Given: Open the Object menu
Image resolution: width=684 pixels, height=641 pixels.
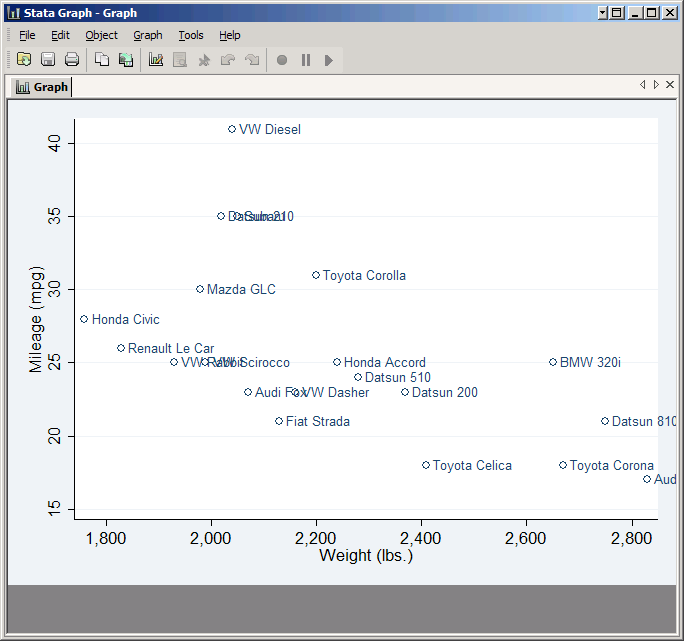Looking at the screenshot, I should pyautogui.click(x=101, y=35).
